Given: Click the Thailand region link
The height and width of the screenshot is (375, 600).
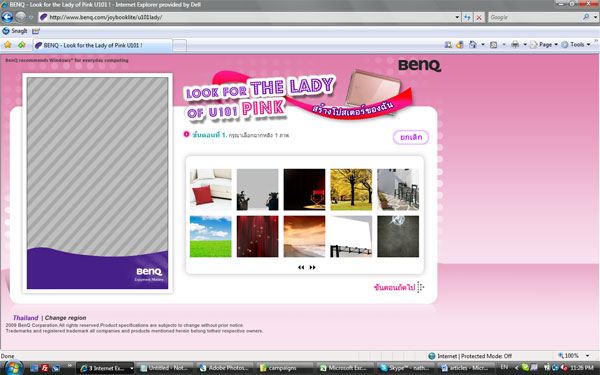Looking at the screenshot, I should (26, 318).
